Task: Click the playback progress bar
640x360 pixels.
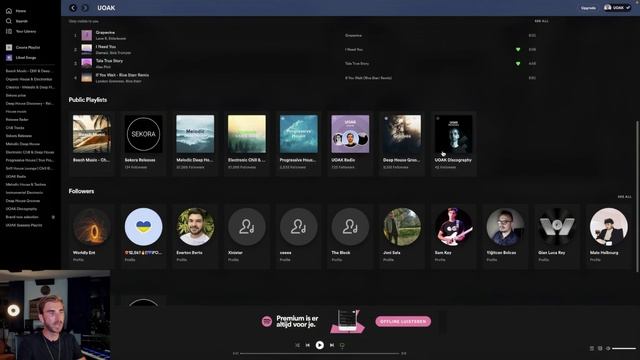Action: coord(320,353)
